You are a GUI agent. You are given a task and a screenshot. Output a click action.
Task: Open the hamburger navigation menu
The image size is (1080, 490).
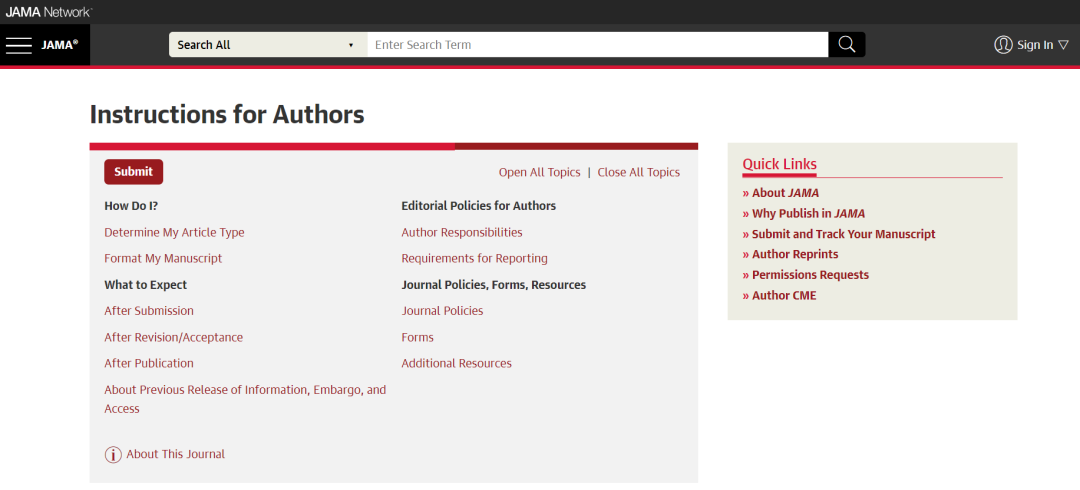pos(19,45)
